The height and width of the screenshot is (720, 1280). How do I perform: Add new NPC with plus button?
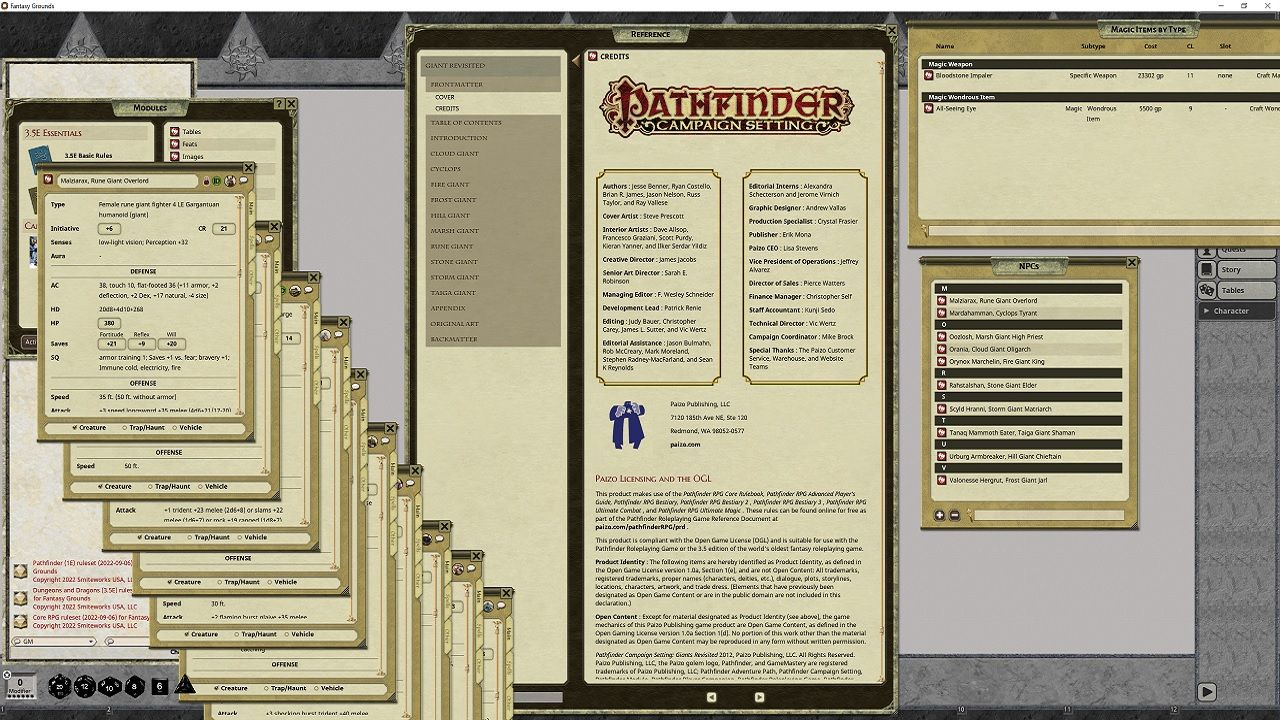coord(940,515)
